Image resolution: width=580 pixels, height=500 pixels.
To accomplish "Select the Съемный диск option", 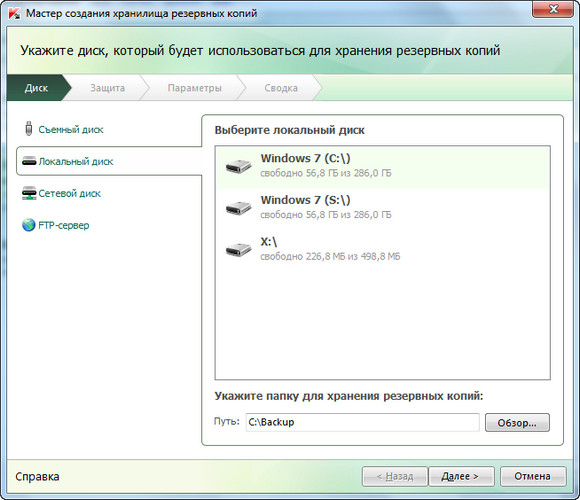I will [71, 129].
